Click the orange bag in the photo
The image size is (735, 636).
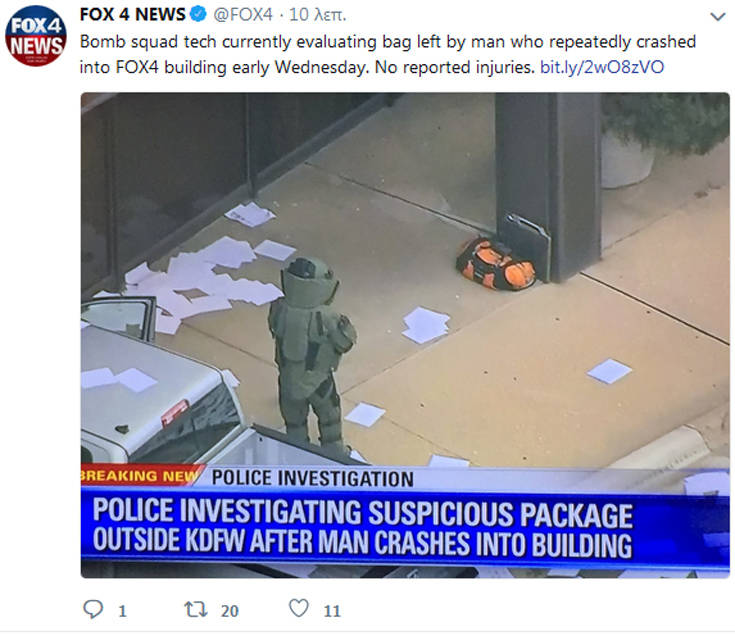(495, 263)
